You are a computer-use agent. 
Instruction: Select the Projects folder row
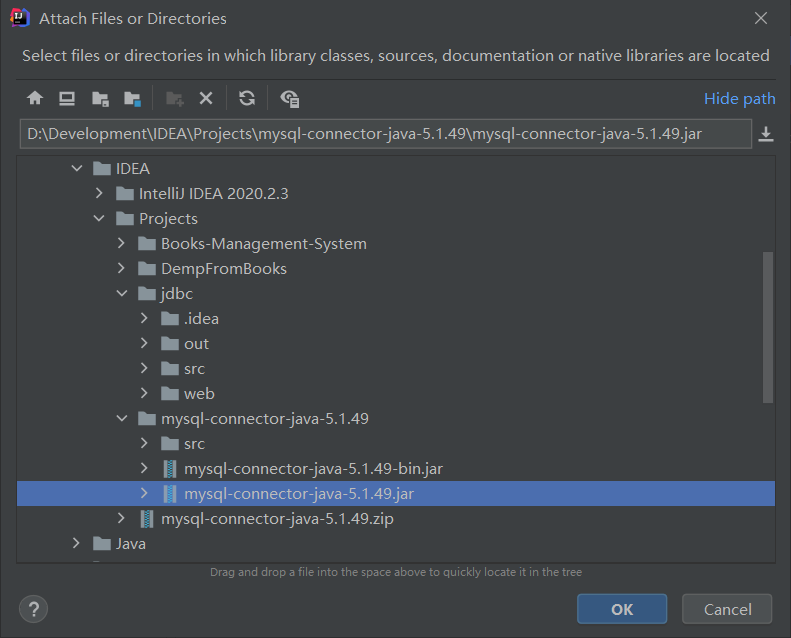396,219
